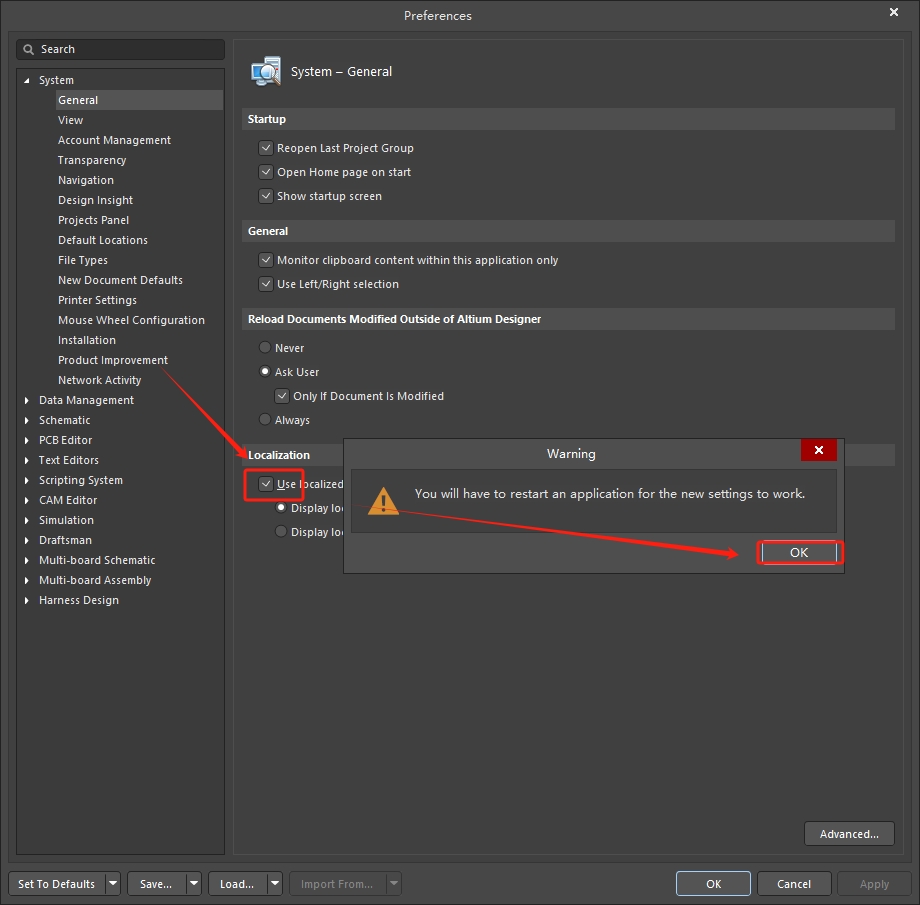Open the Load dropdown arrow

274,884
